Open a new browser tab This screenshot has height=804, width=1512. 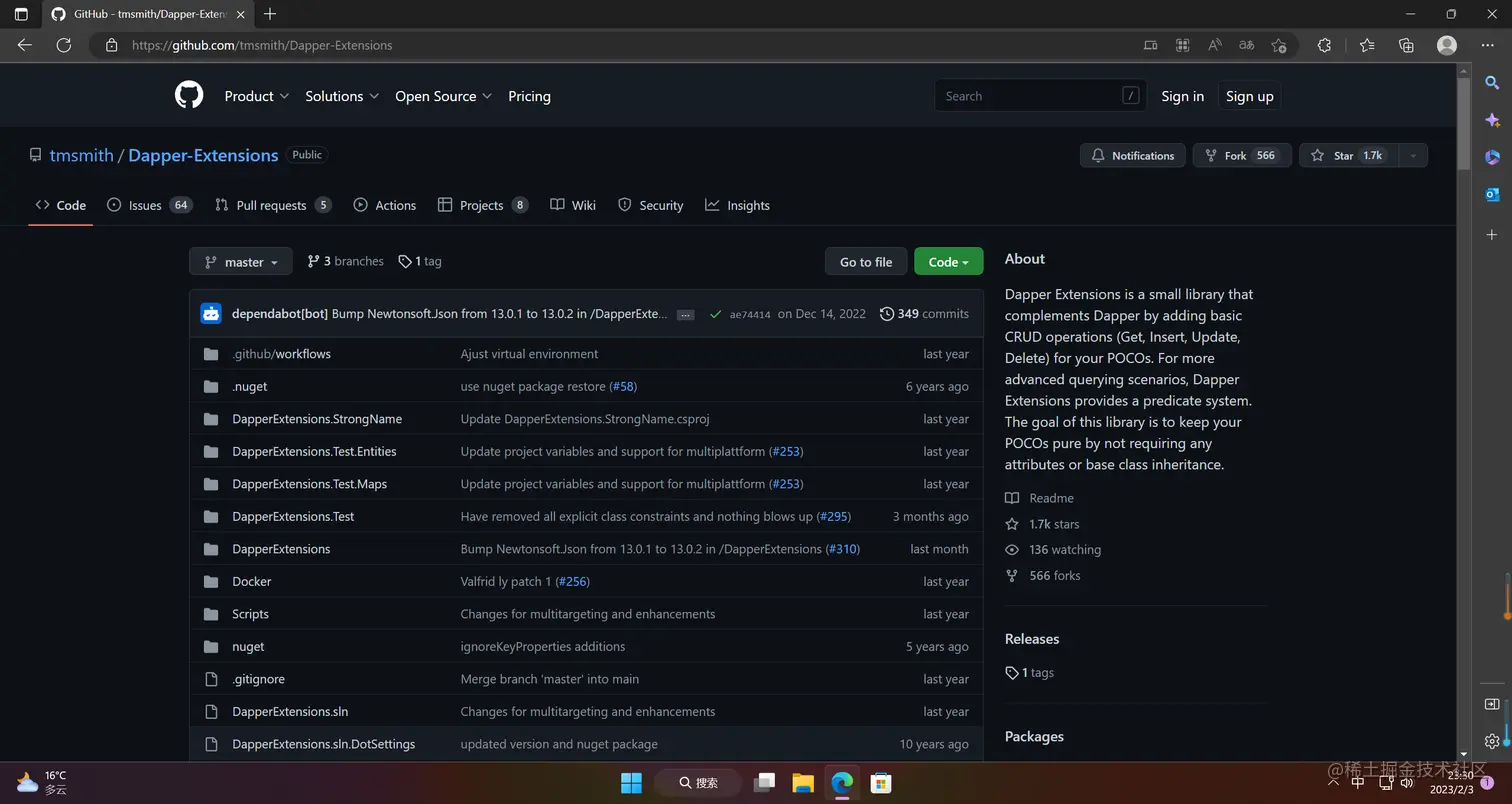point(270,14)
